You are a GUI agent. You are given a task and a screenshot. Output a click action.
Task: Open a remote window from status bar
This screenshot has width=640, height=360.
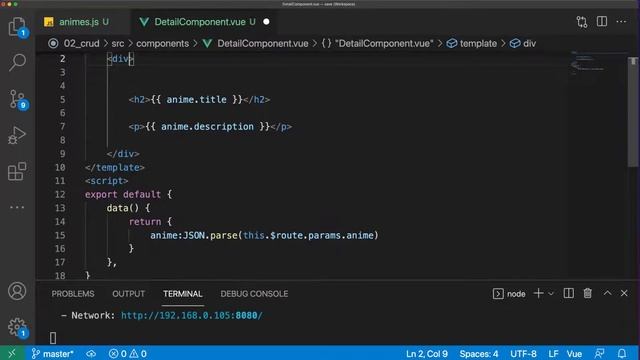(12, 353)
